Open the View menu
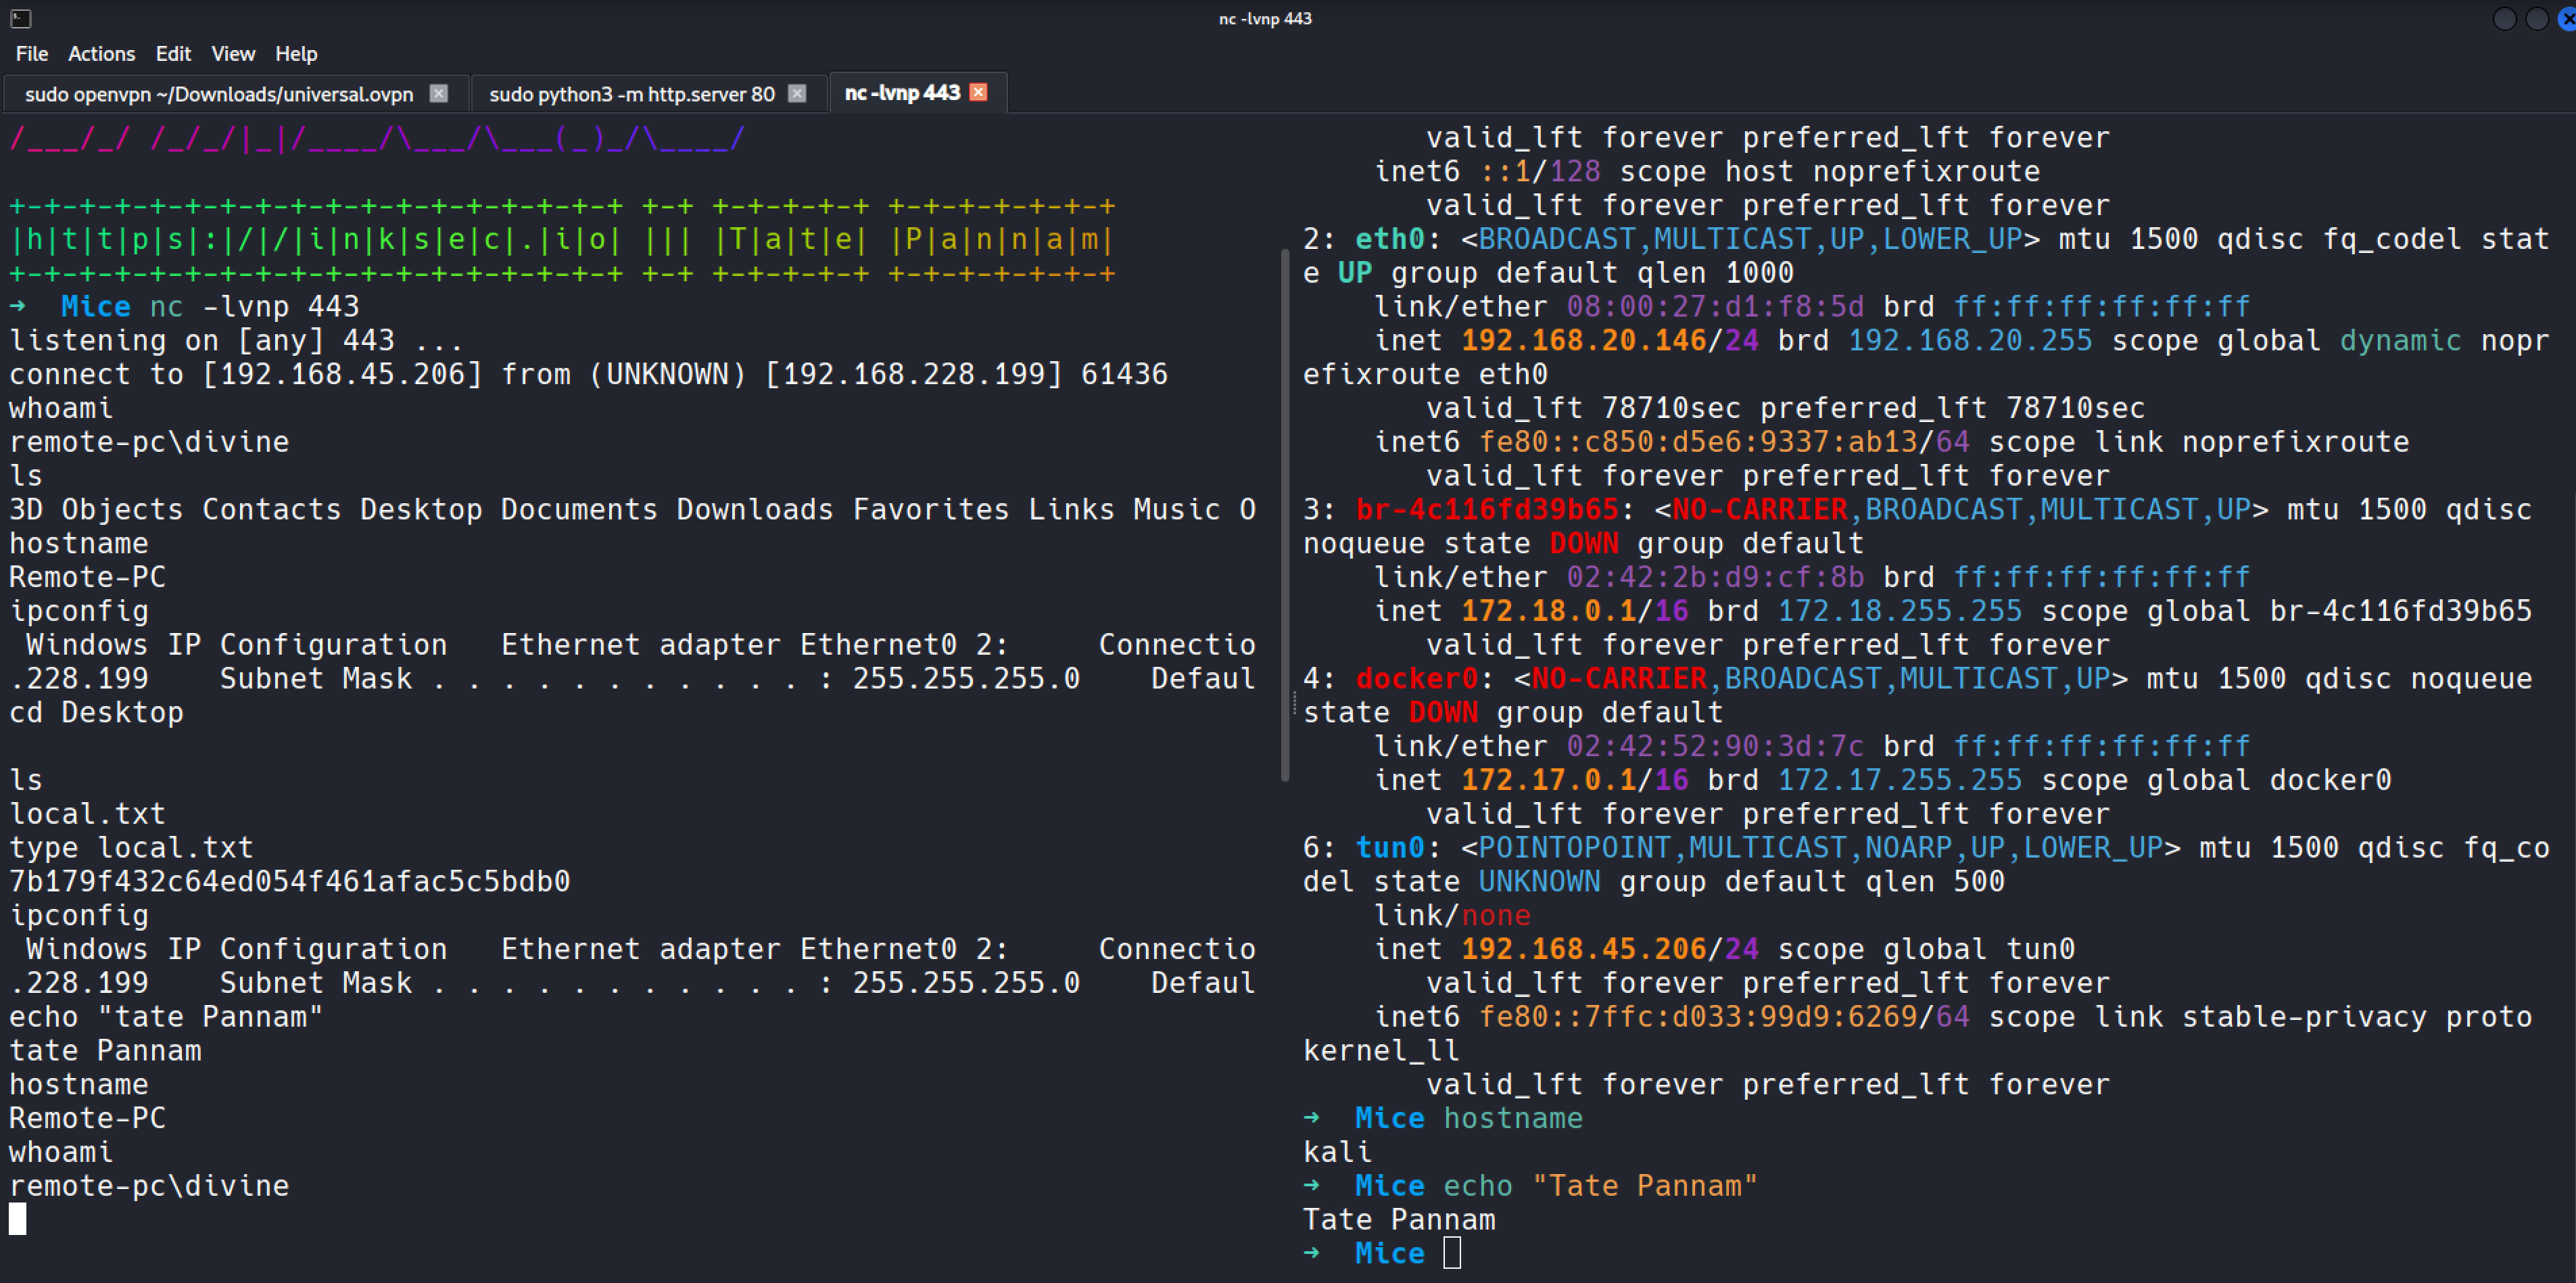 coord(233,54)
